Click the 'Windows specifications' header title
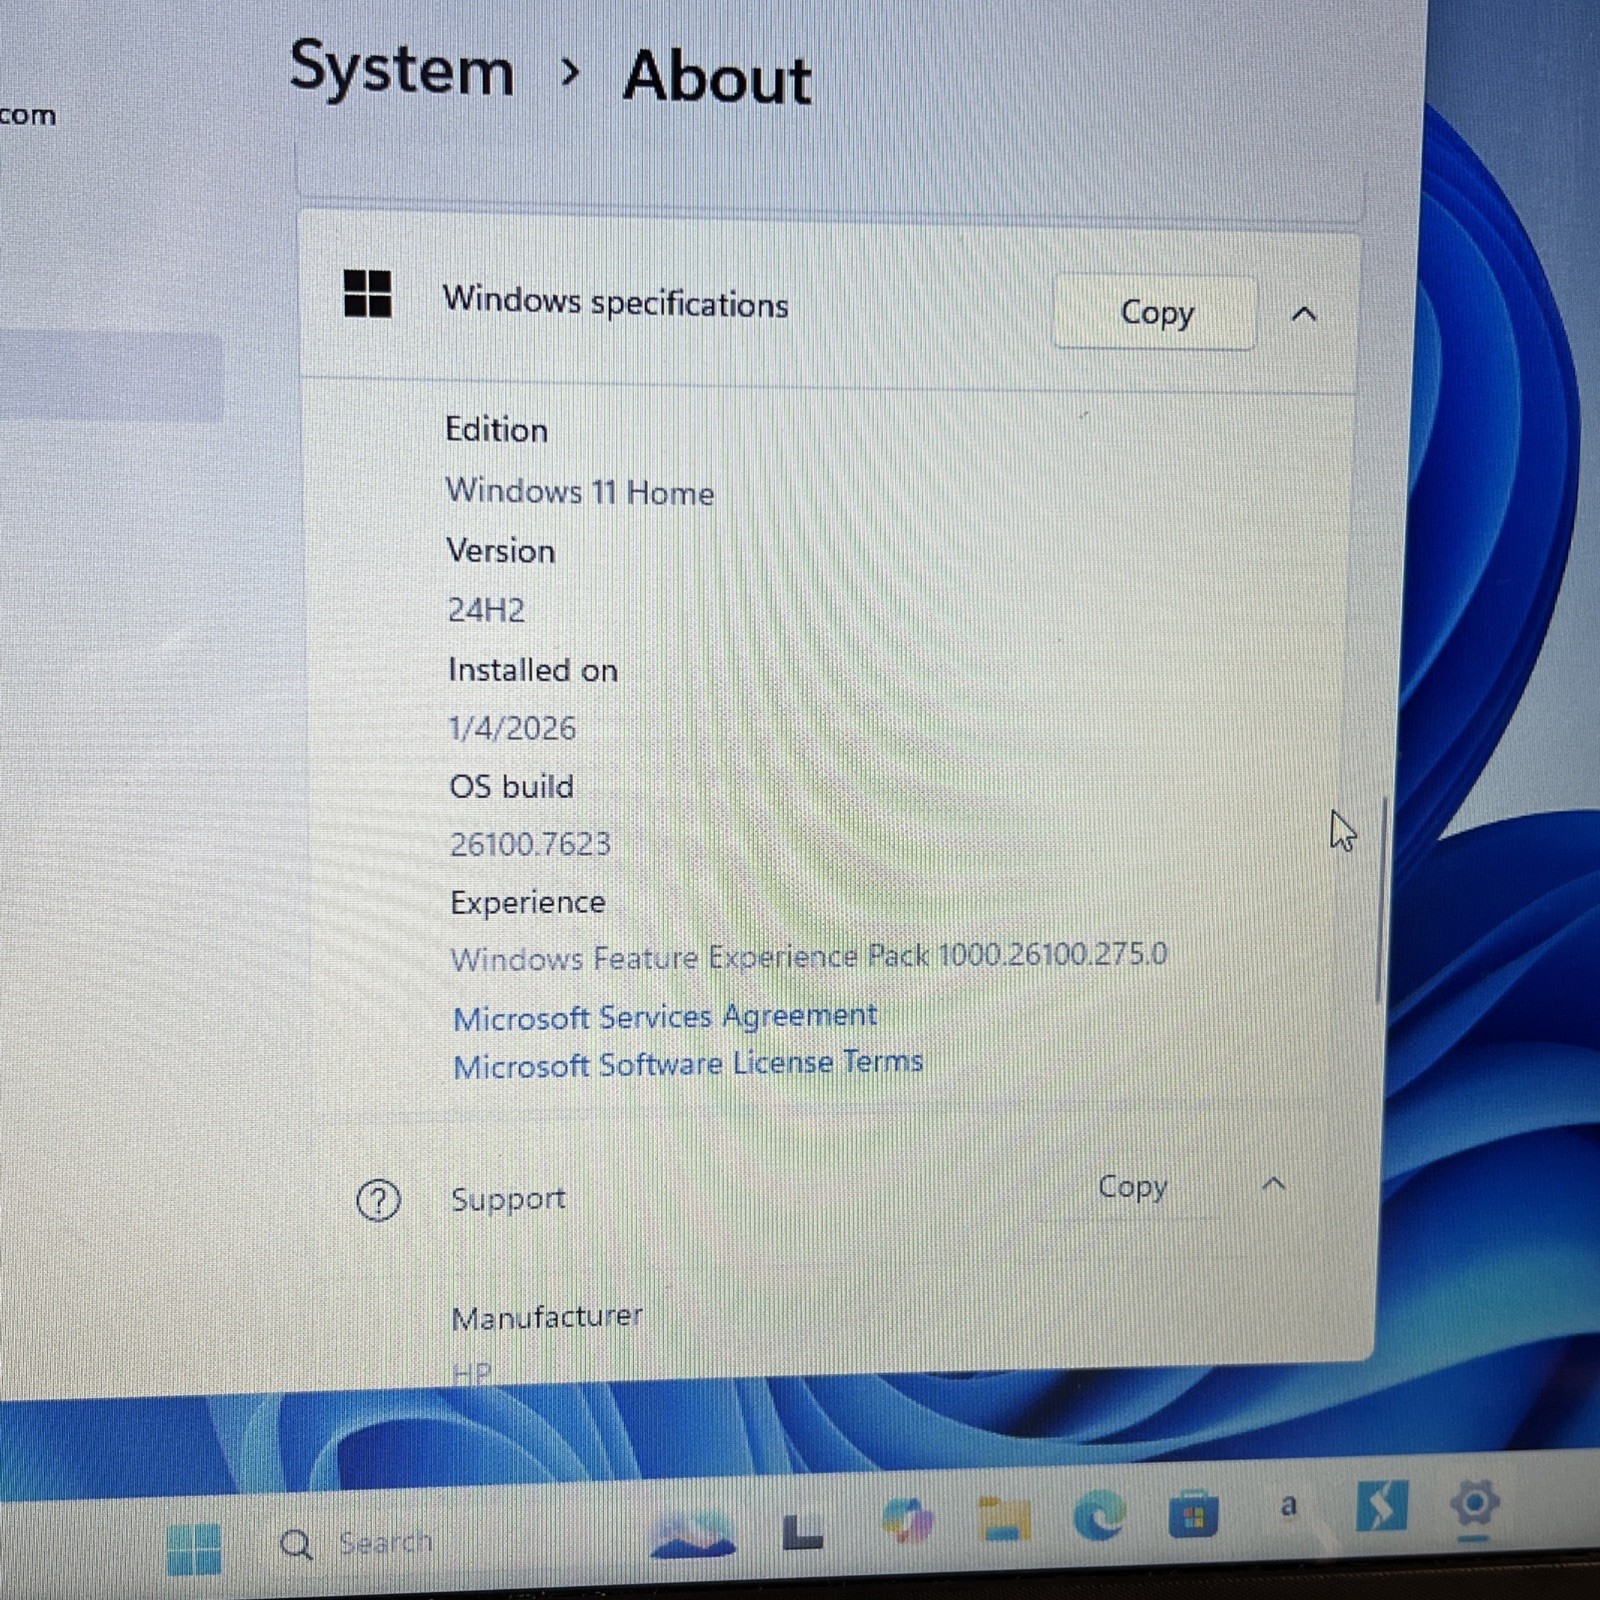This screenshot has height=1600, width=1600. coord(615,301)
